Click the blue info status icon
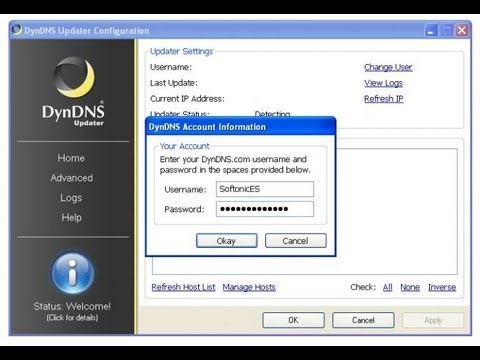 (73, 273)
